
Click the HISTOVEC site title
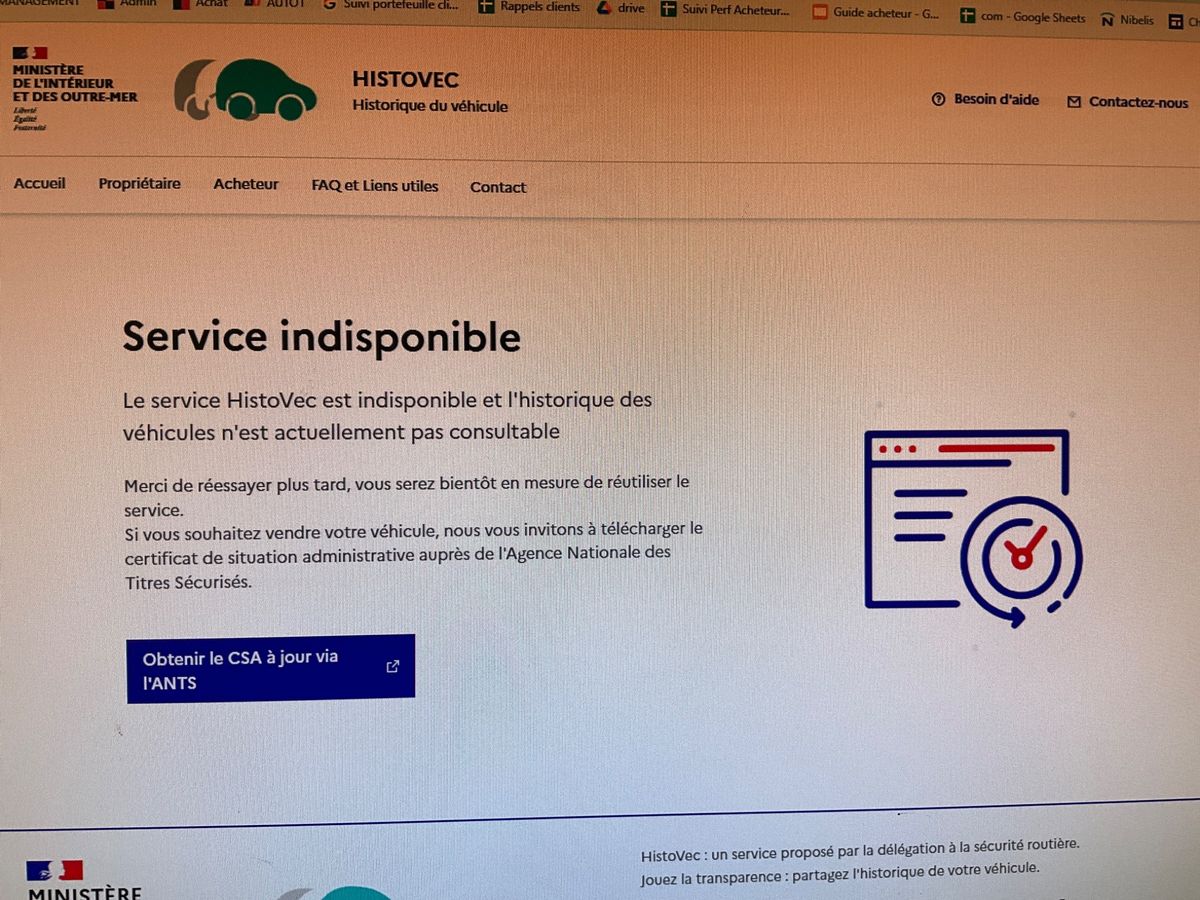pos(406,79)
